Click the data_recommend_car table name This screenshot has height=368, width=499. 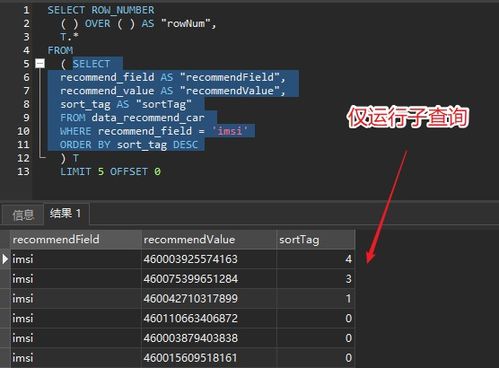pos(148,118)
